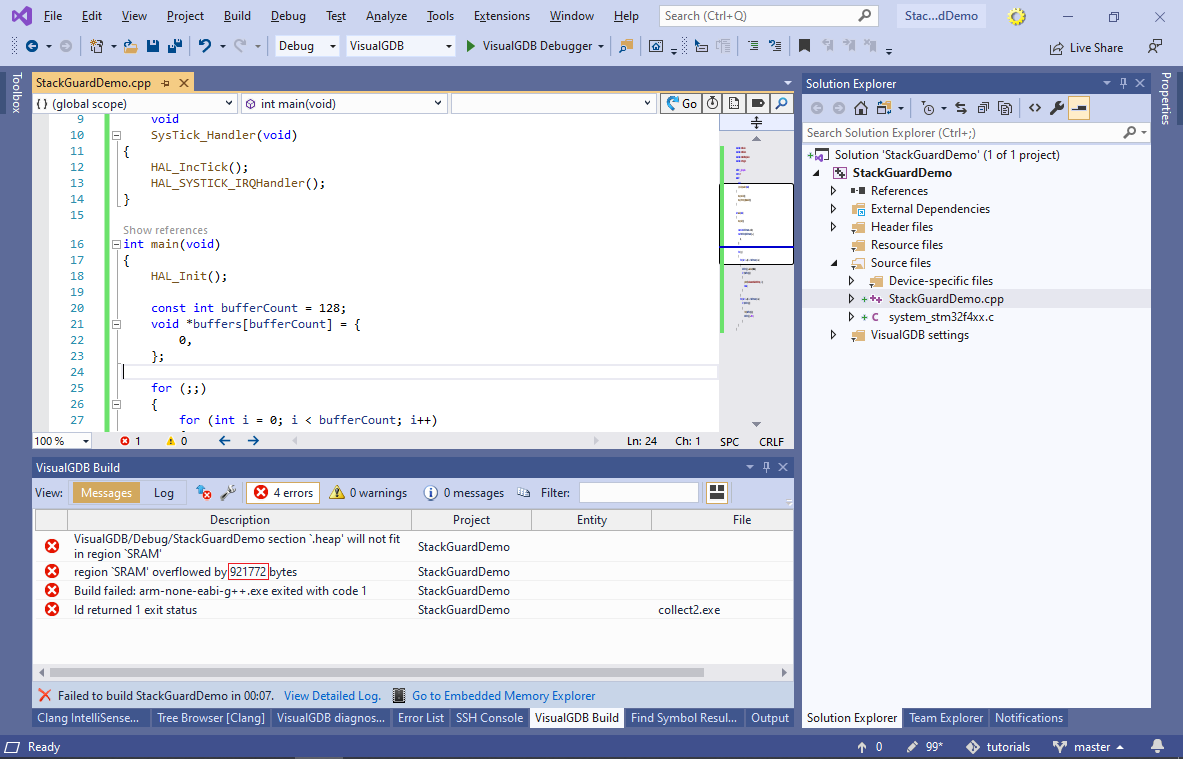
Task: Click the editor minimap scroll preview
Action: pos(757,224)
